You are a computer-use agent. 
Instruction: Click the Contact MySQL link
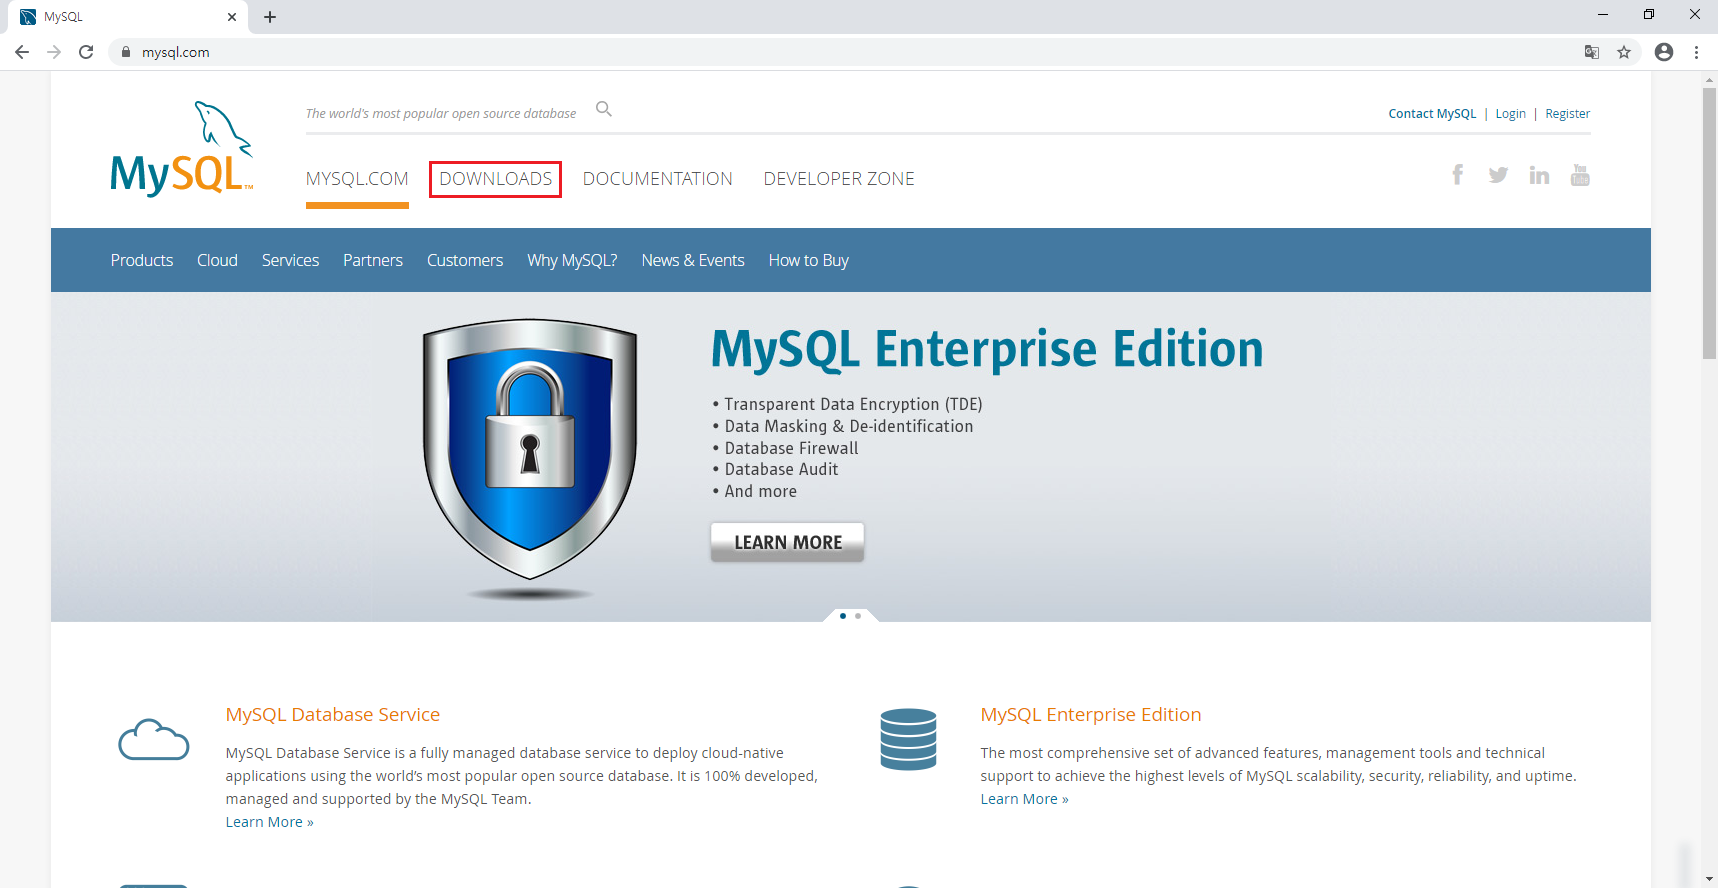[1432, 114]
